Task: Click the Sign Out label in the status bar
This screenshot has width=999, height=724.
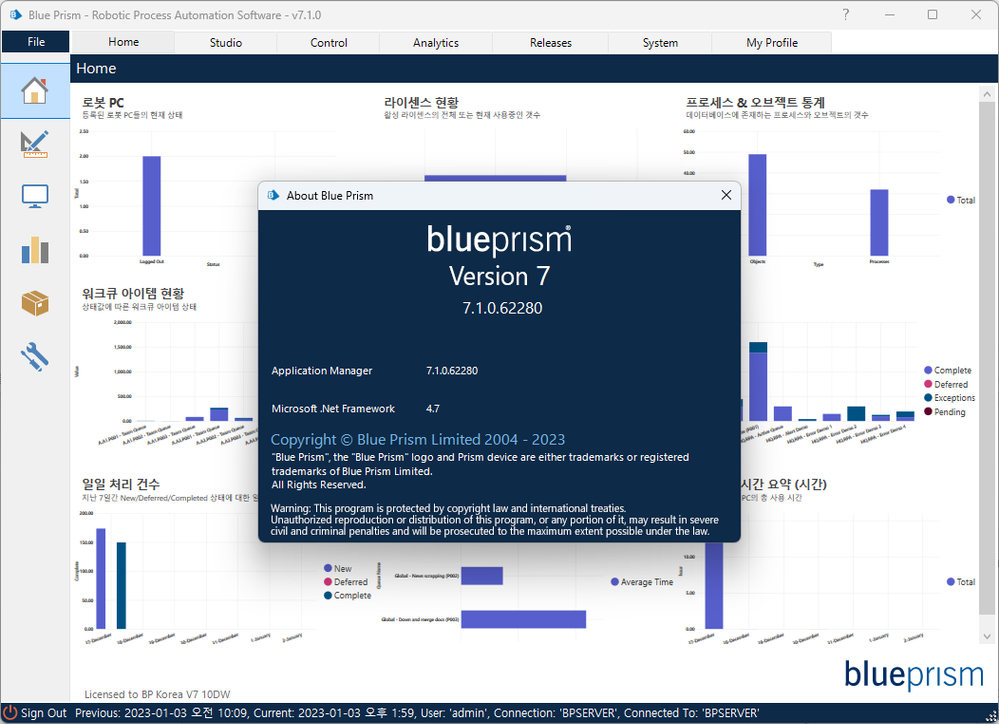Action: tap(43, 713)
